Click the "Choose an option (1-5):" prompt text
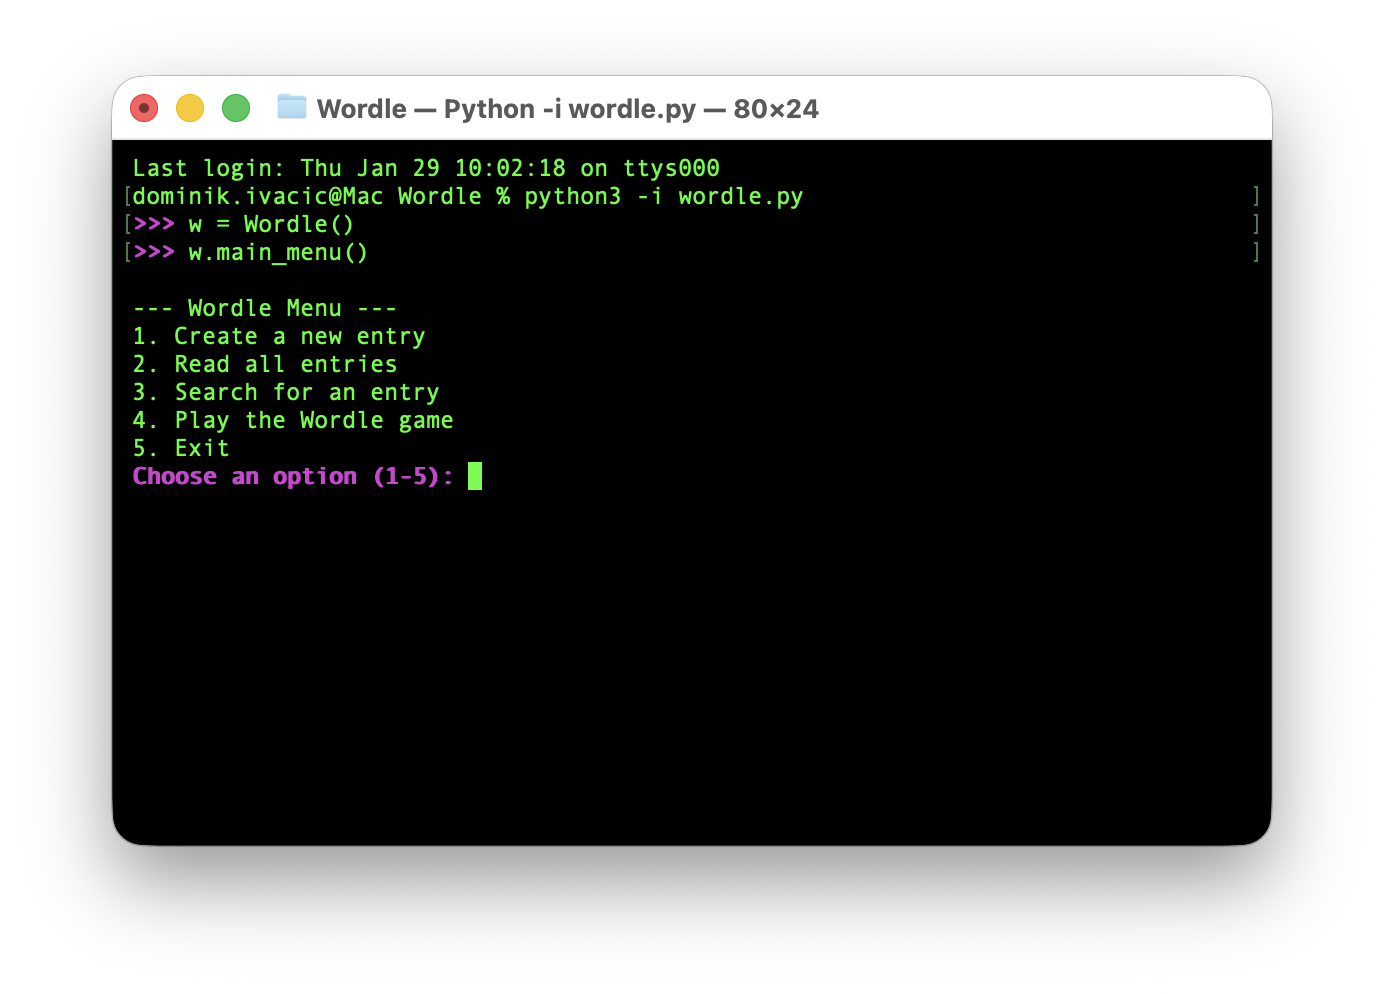This screenshot has height=994, width=1384. tap(292, 476)
